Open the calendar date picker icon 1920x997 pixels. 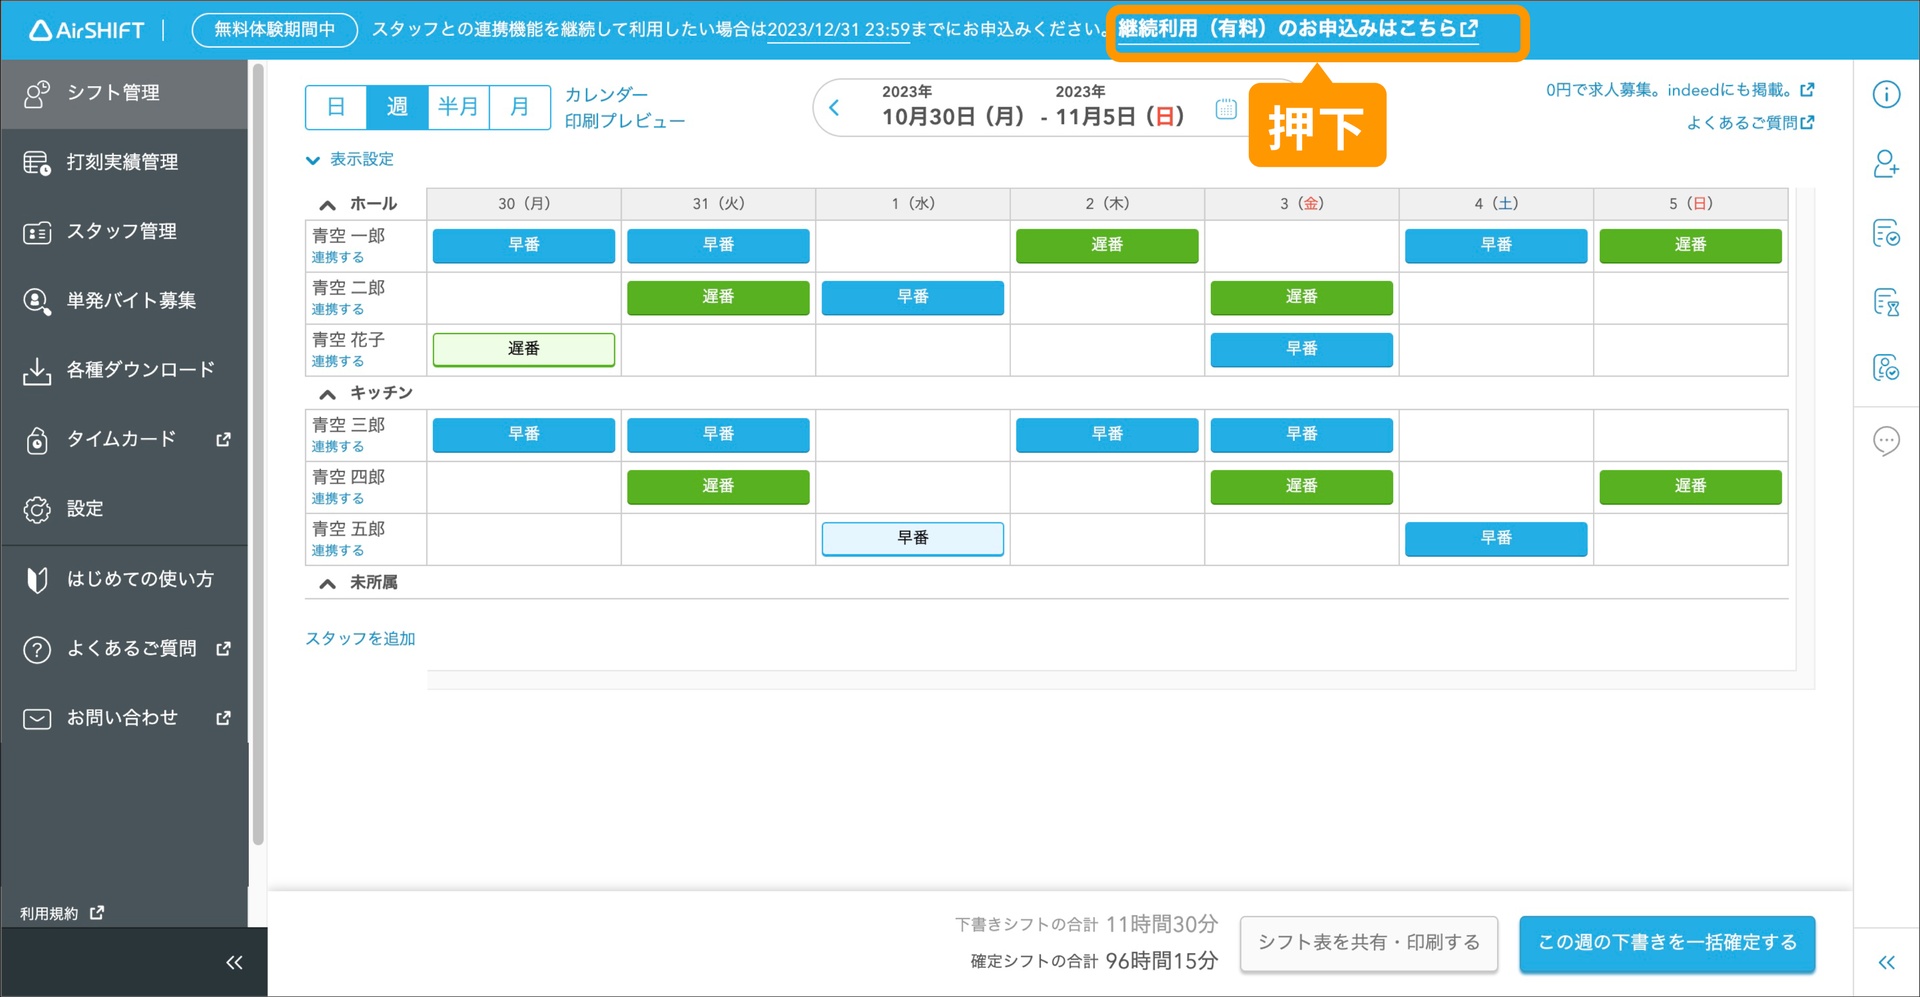(1226, 109)
